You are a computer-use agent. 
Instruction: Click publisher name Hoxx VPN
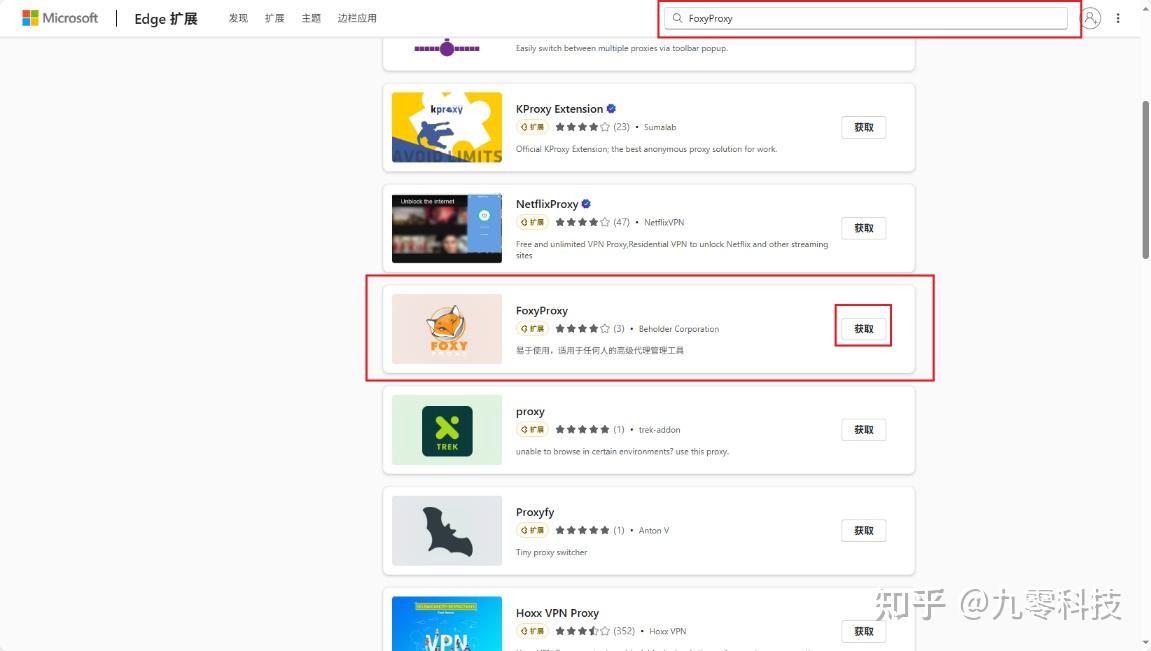click(x=667, y=631)
